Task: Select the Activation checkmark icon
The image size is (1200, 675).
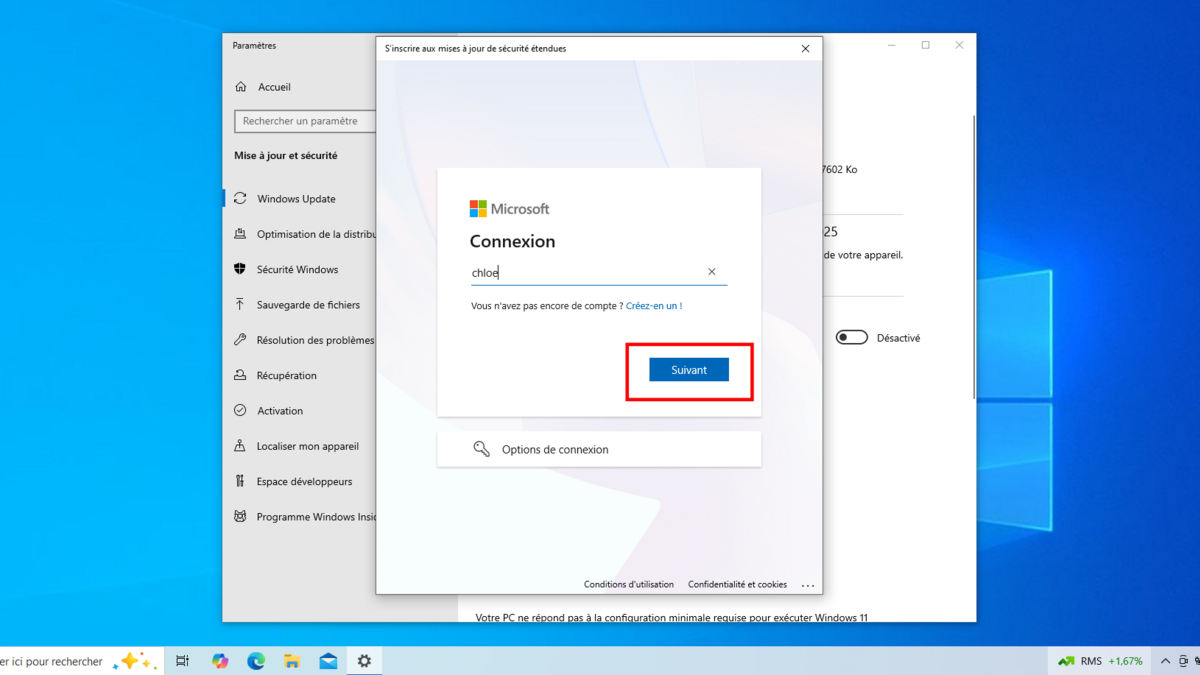Action: (240, 410)
